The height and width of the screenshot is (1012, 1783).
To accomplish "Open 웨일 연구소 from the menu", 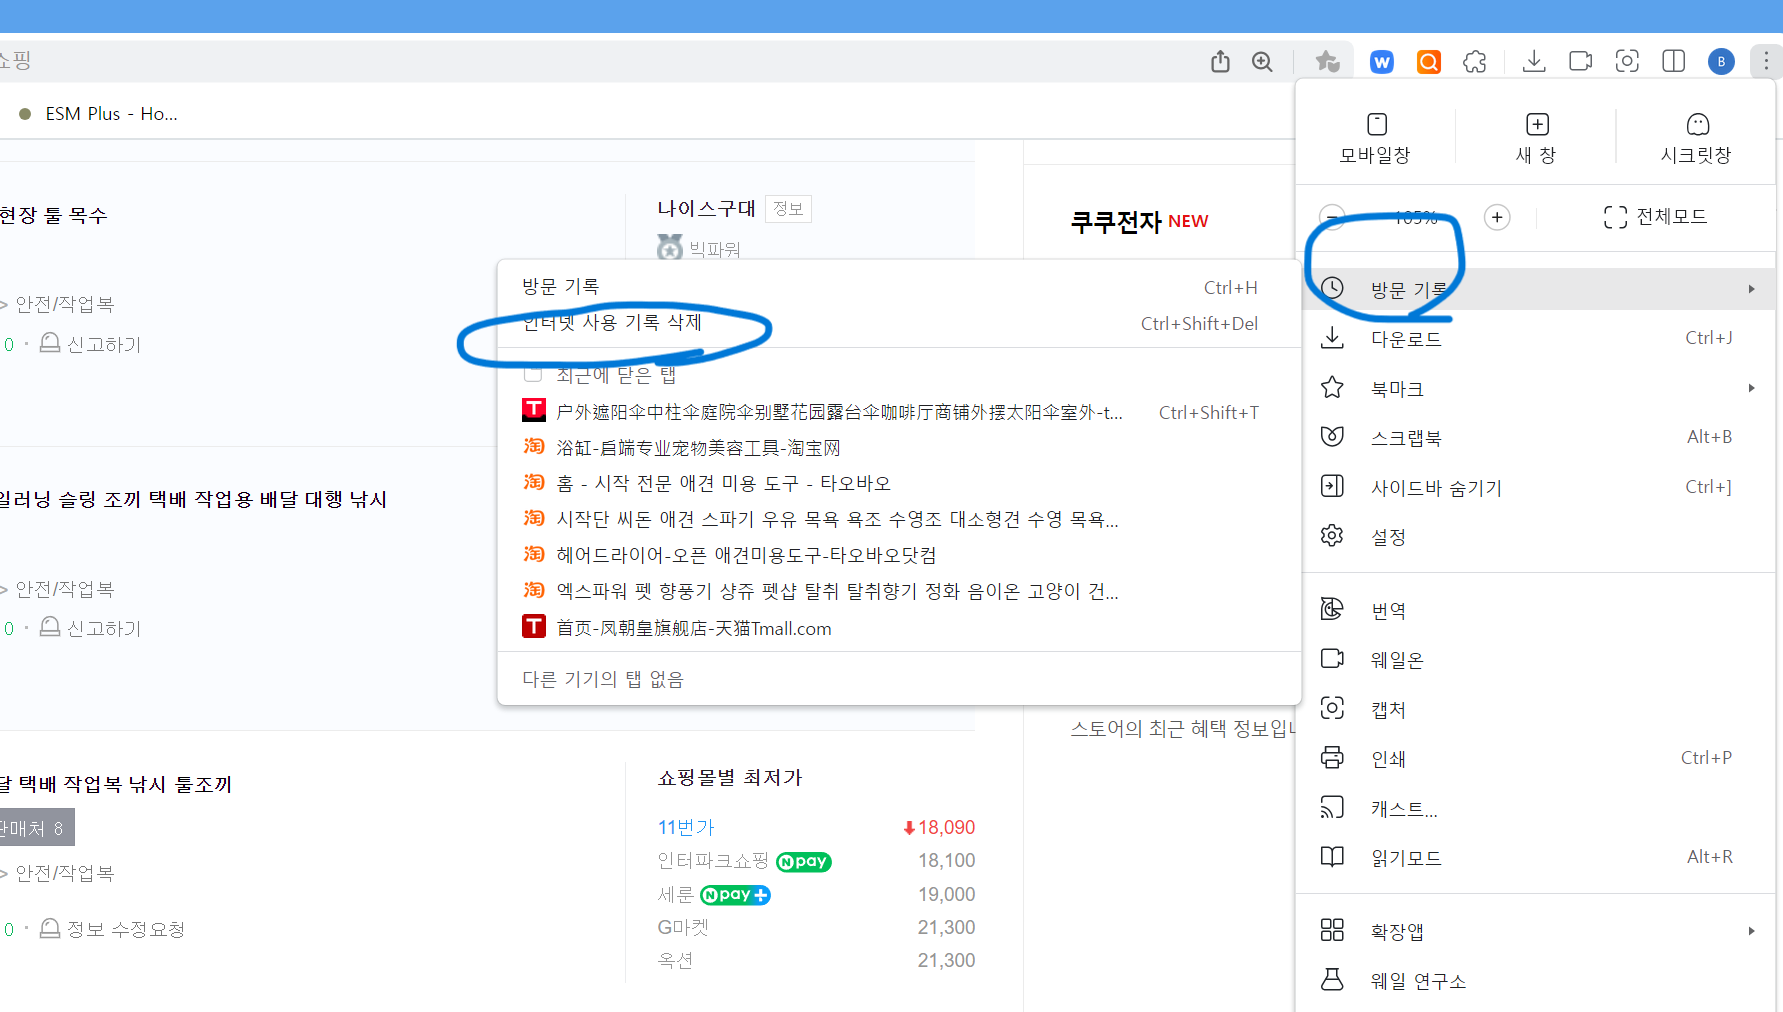I will pyautogui.click(x=1537, y=981).
